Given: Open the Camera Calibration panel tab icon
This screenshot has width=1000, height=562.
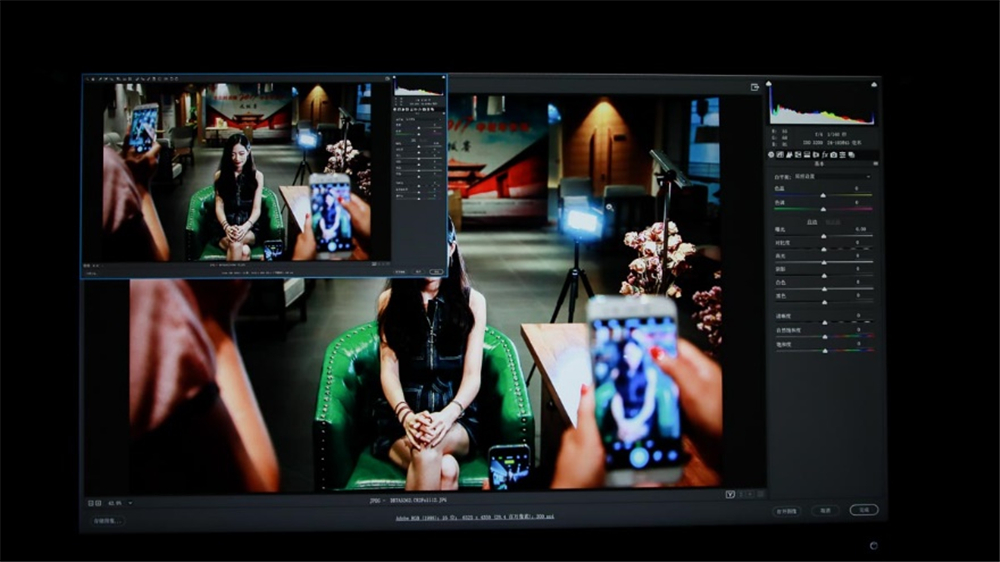Looking at the screenshot, I should coord(834,155).
